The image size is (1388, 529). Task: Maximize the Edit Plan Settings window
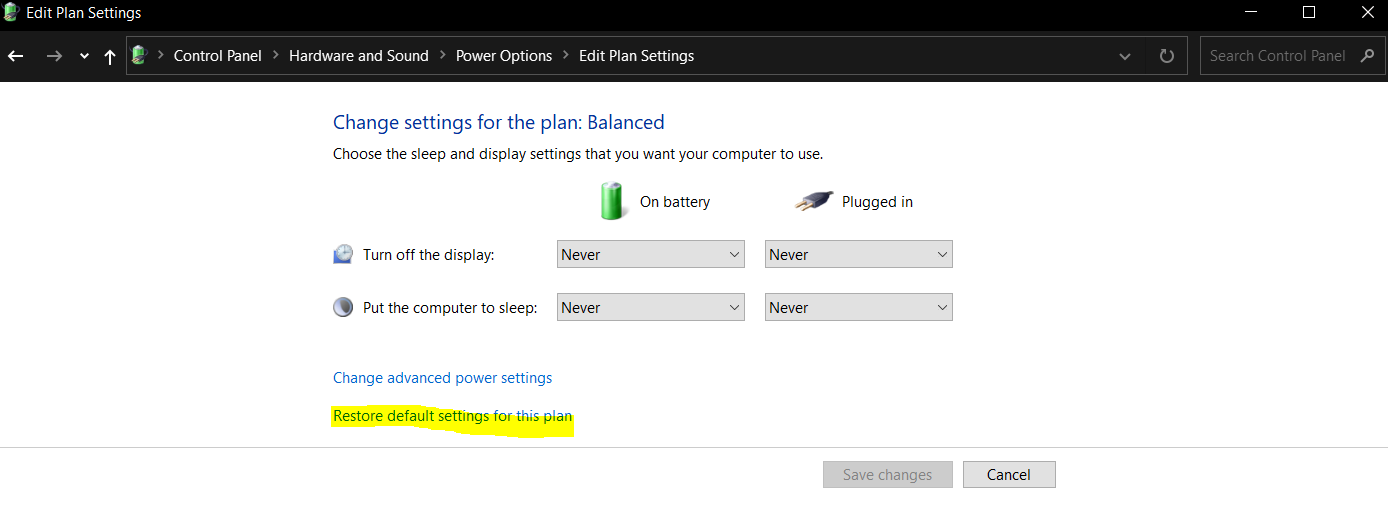click(1309, 13)
